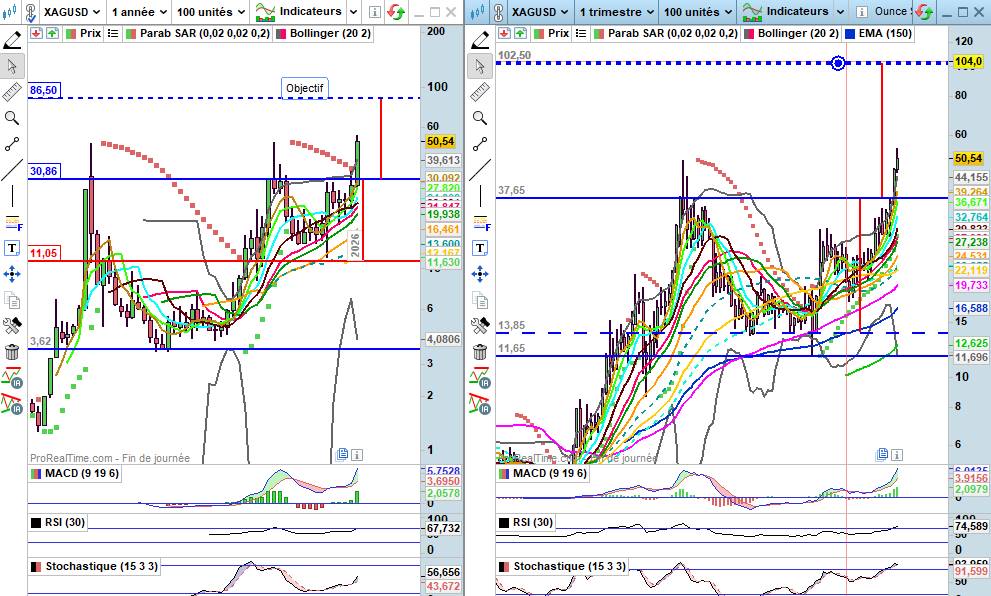Select the pencil drawing tool in left chart
This screenshot has width=991, height=596.
coord(12,39)
